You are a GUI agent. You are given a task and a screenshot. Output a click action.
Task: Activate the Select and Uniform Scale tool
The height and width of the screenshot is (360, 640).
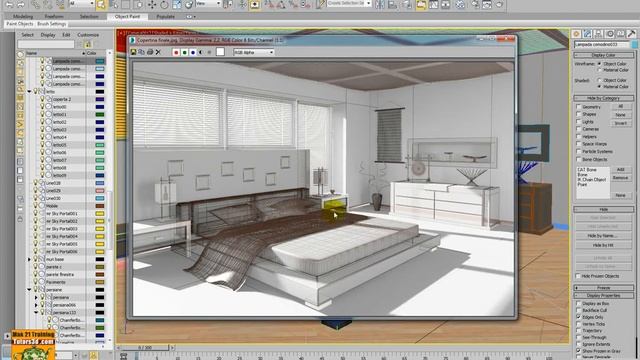click(177, 4)
